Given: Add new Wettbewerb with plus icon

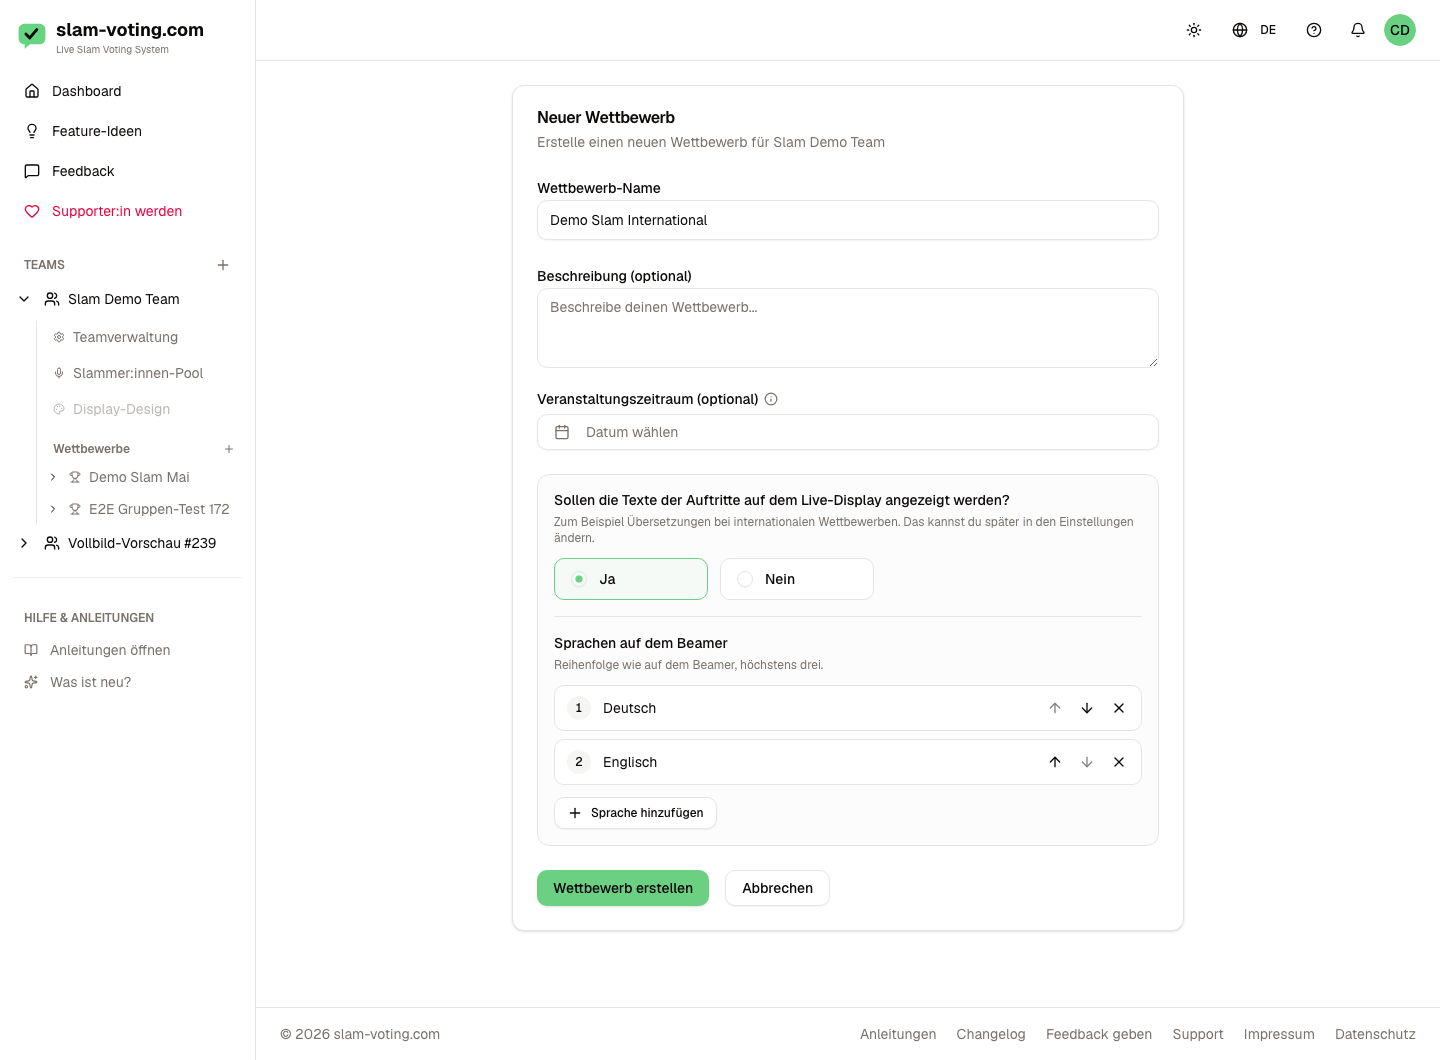Looking at the screenshot, I should pyautogui.click(x=229, y=449).
